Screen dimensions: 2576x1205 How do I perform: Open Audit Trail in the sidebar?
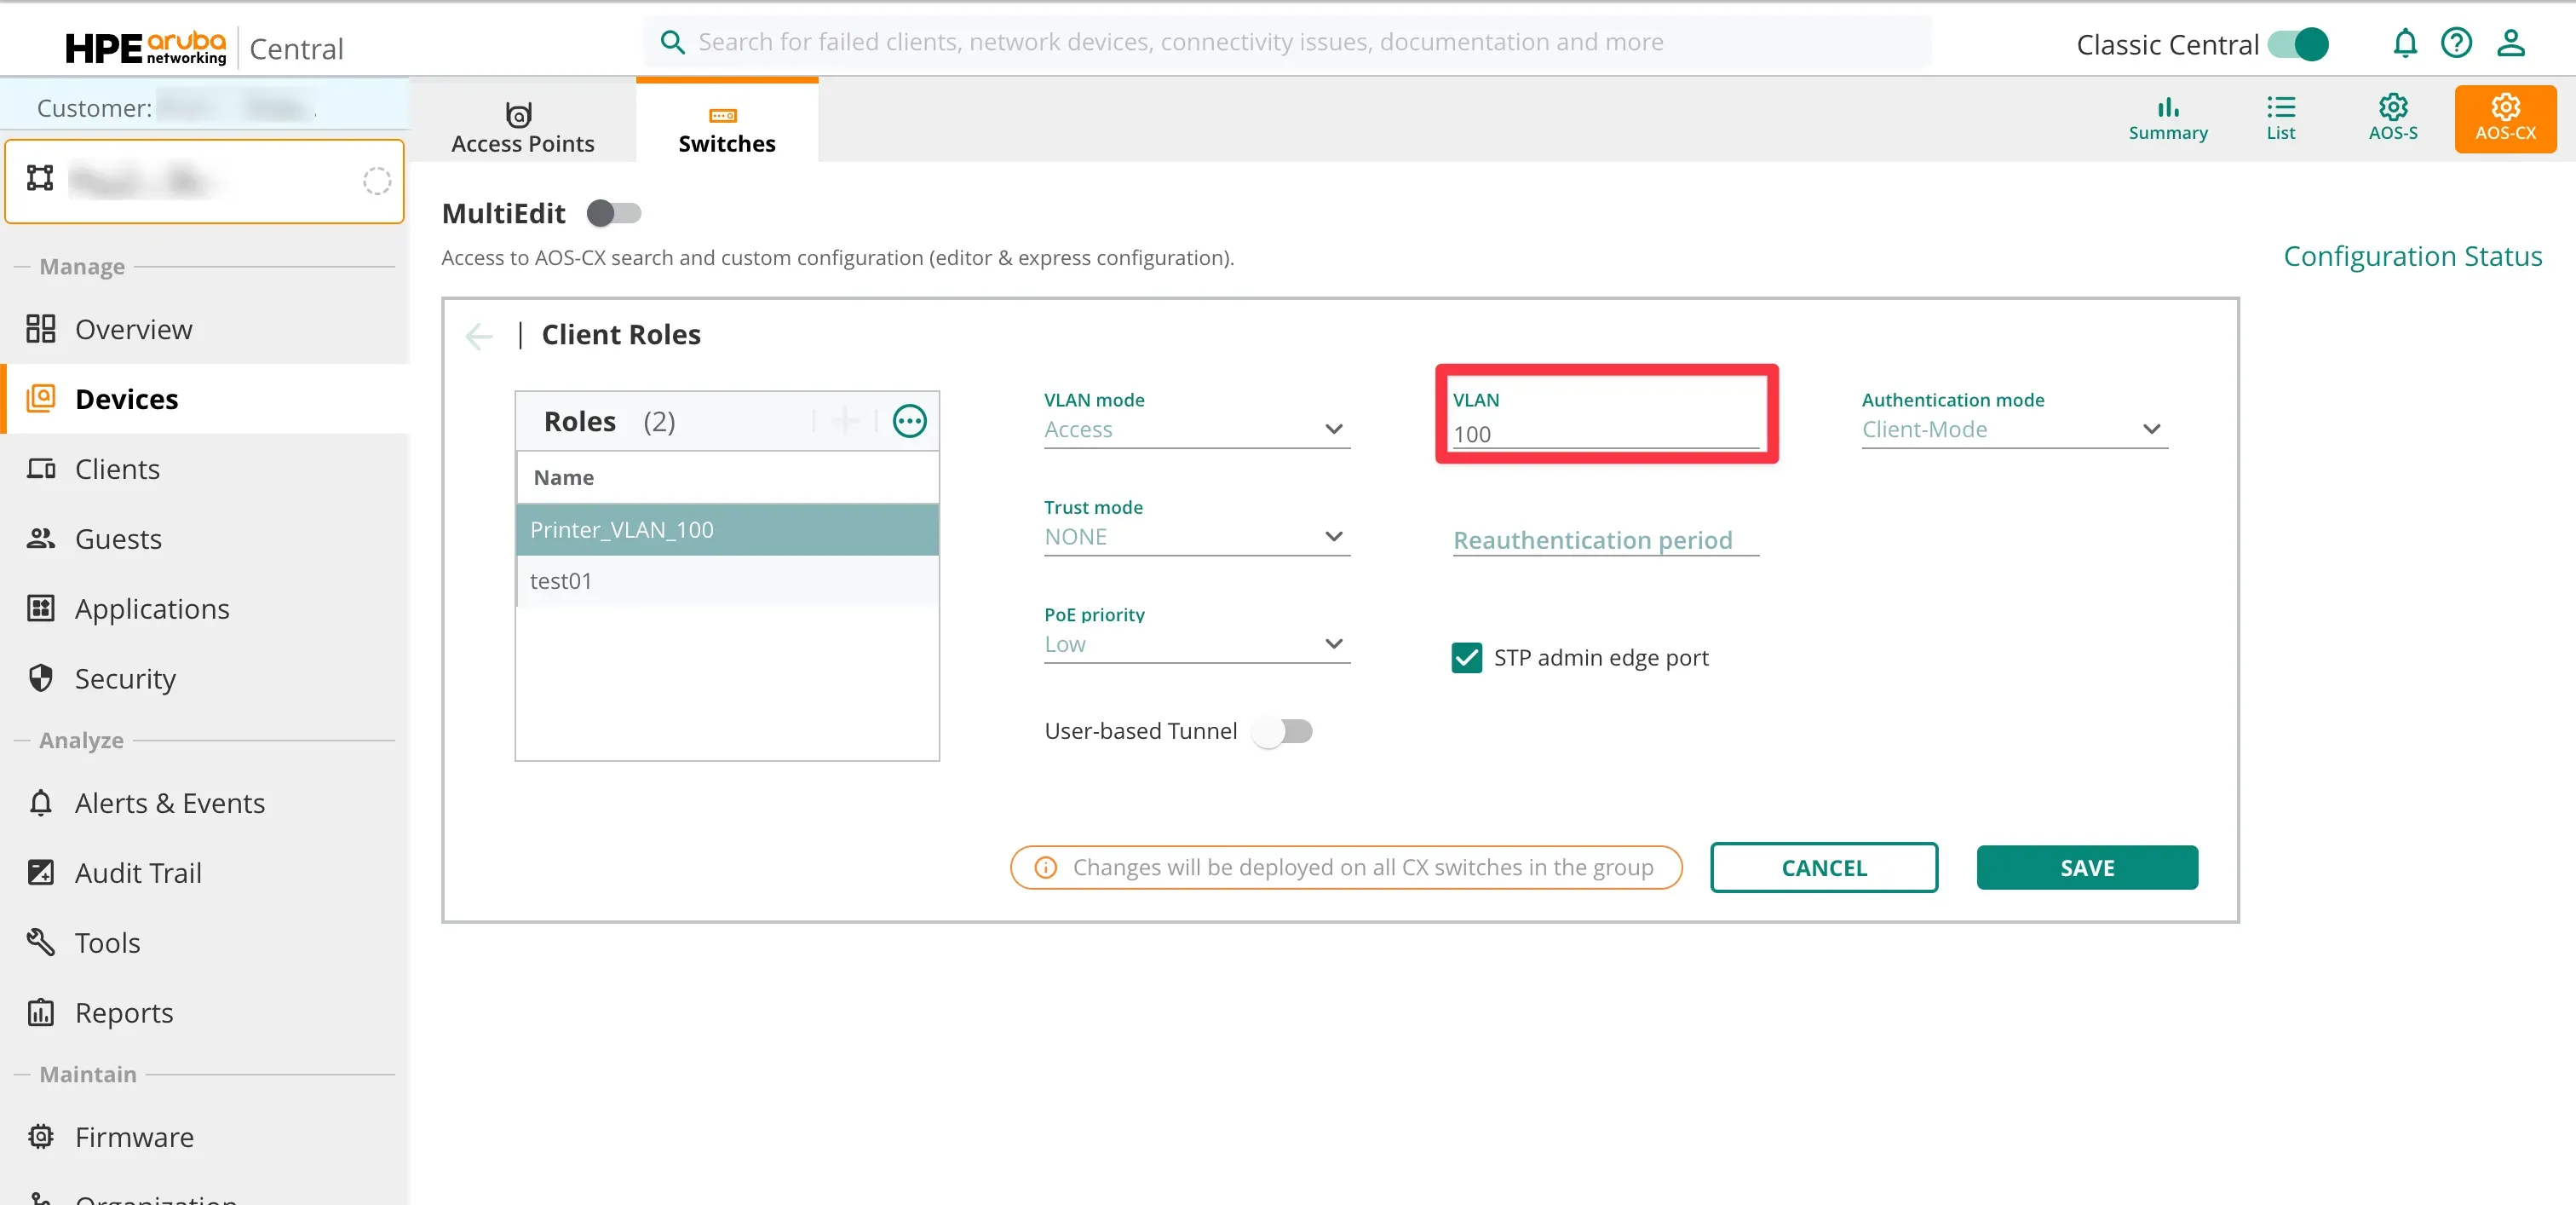[x=138, y=872]
